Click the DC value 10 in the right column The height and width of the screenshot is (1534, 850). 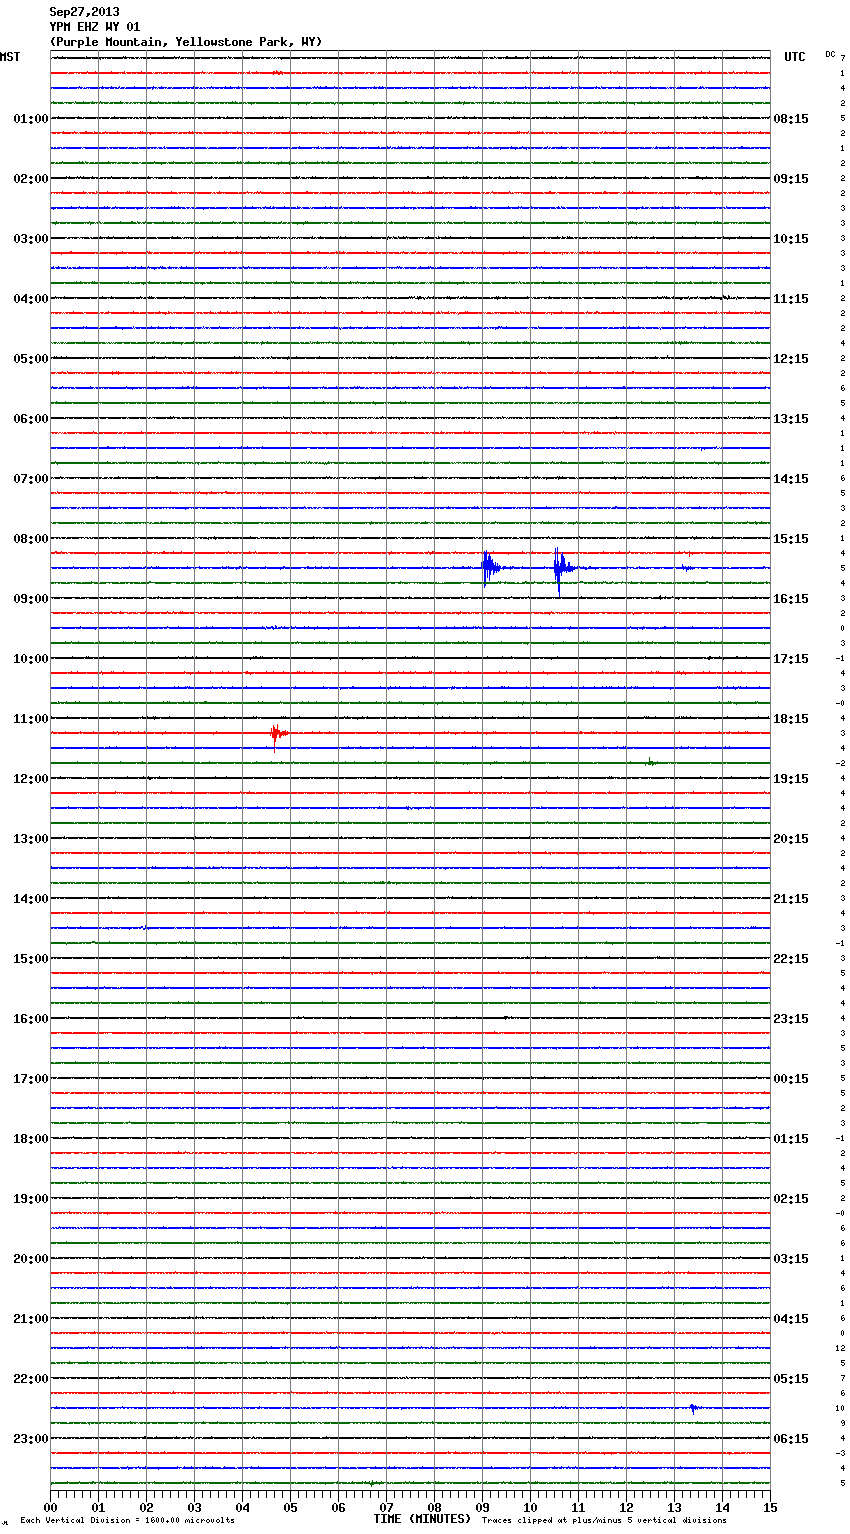(x=841, y=1408)
